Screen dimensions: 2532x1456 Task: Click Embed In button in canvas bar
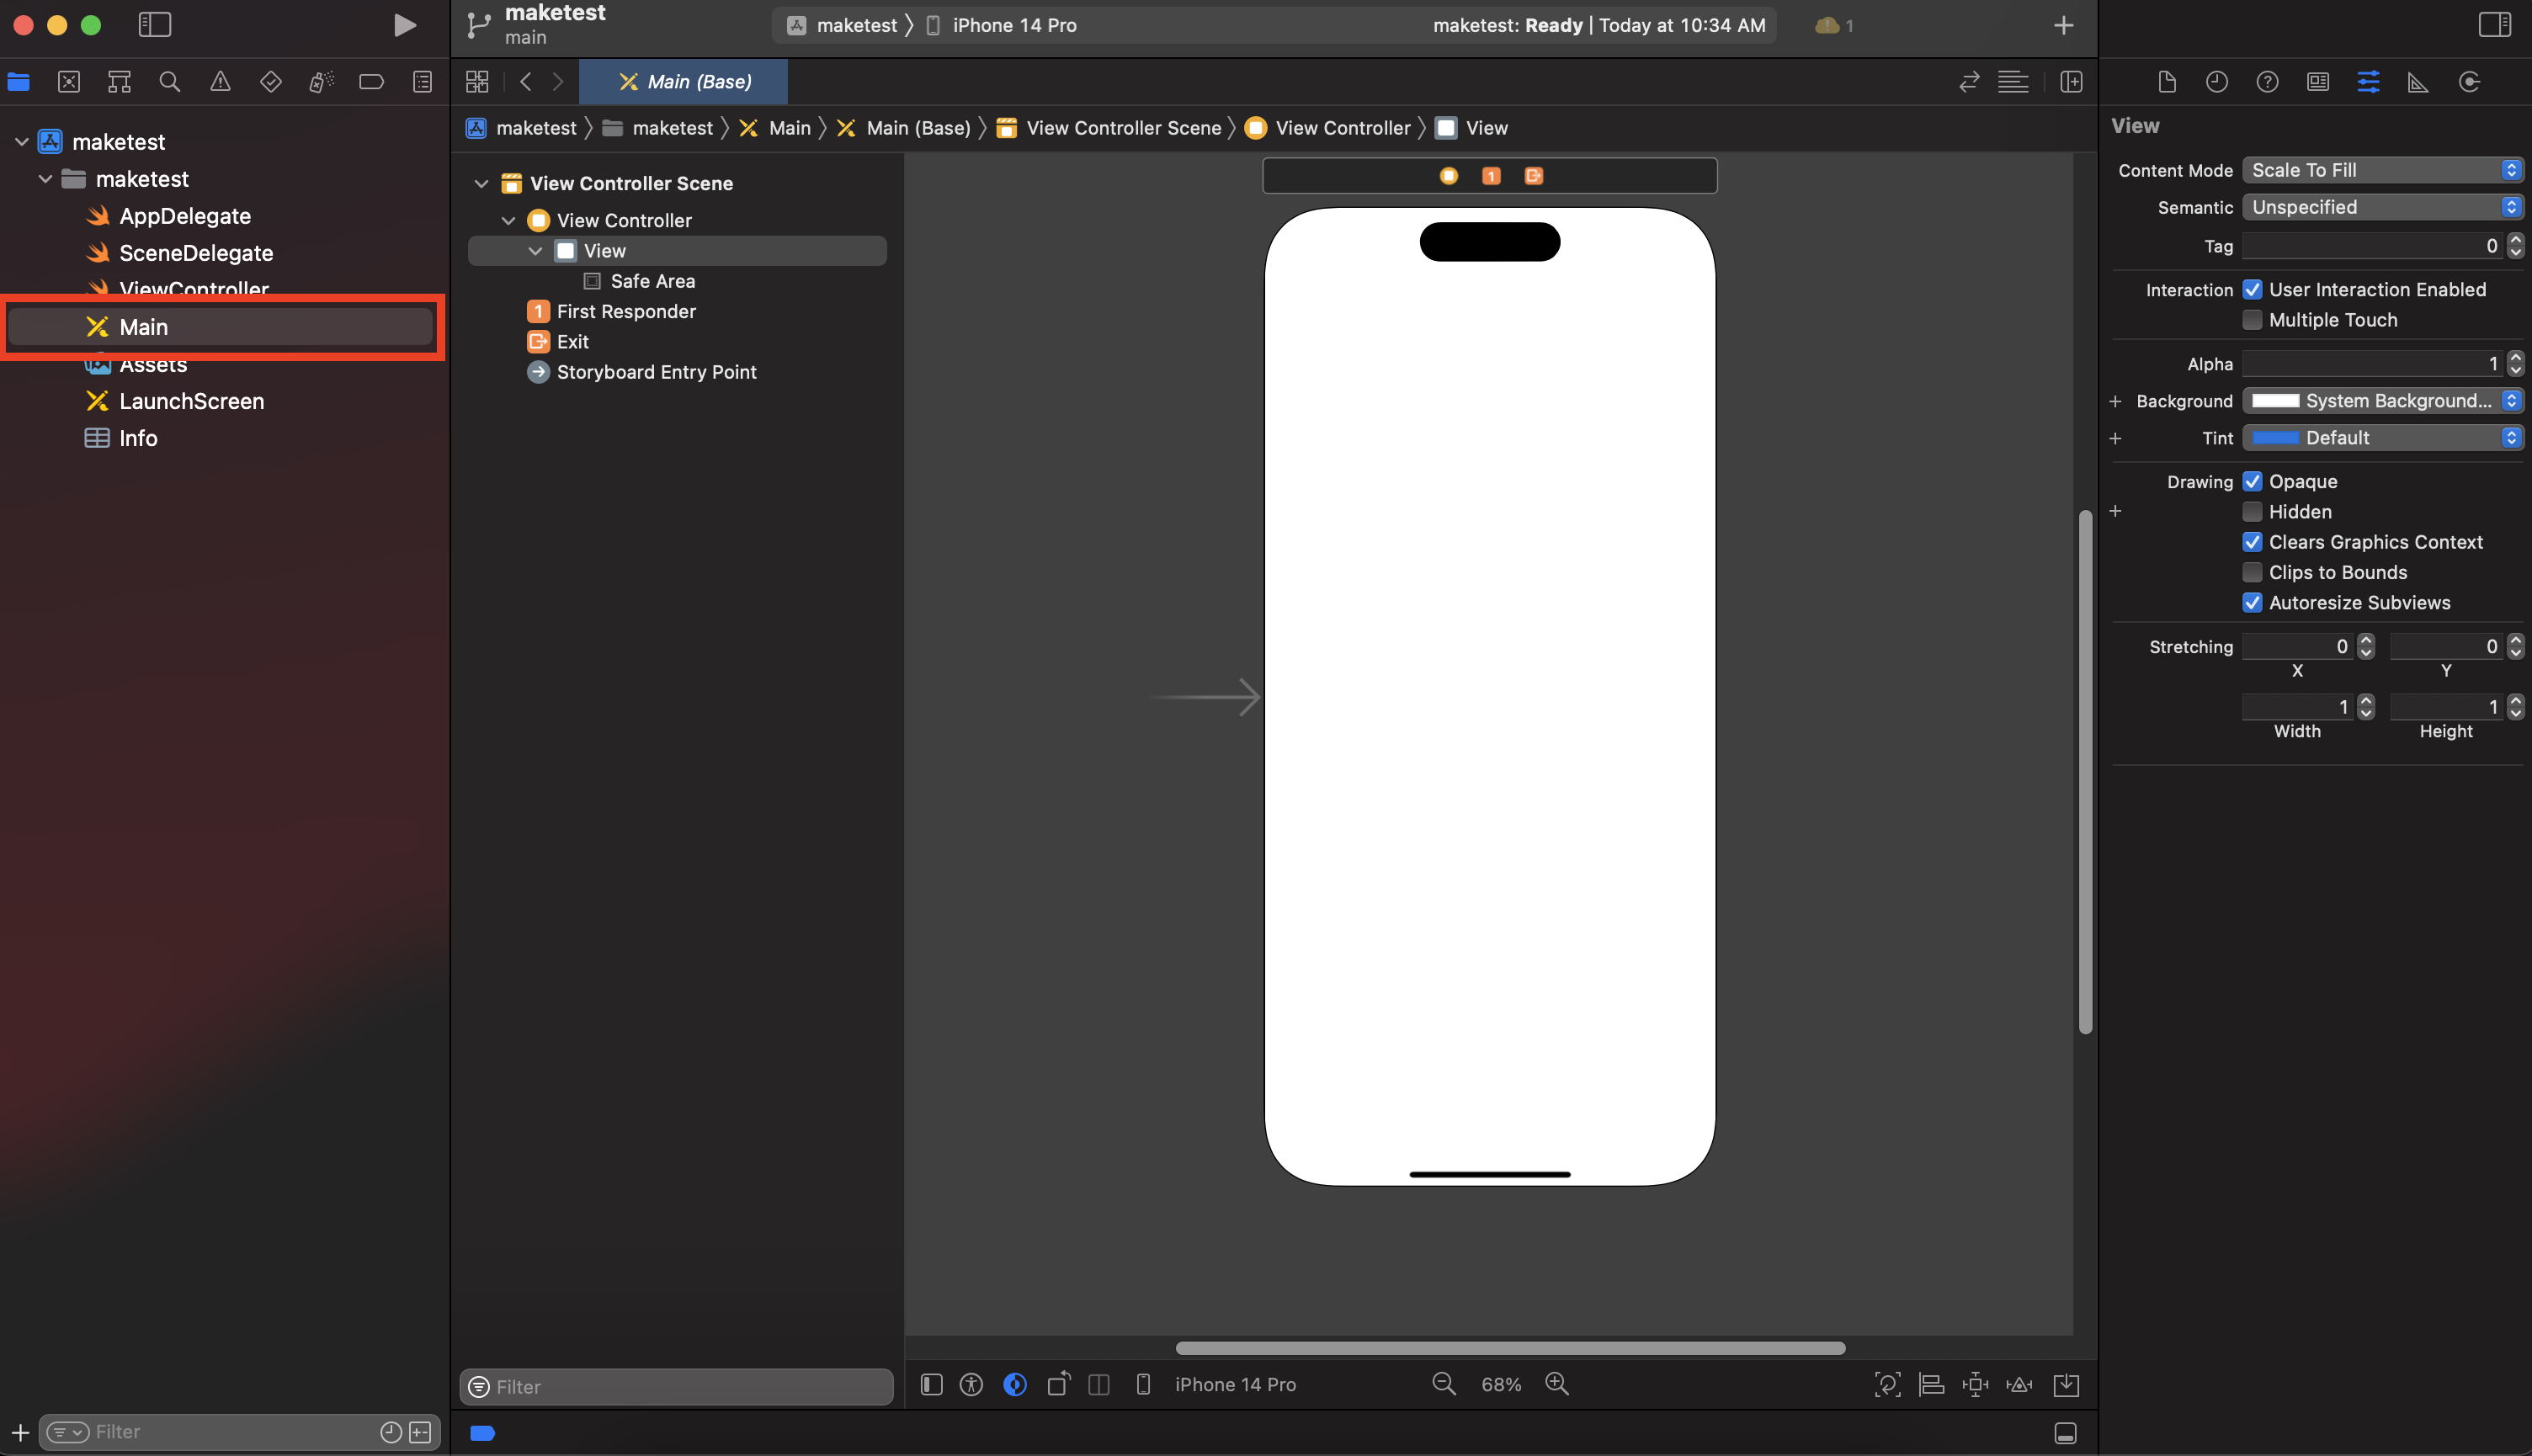click(2066, 1384)
